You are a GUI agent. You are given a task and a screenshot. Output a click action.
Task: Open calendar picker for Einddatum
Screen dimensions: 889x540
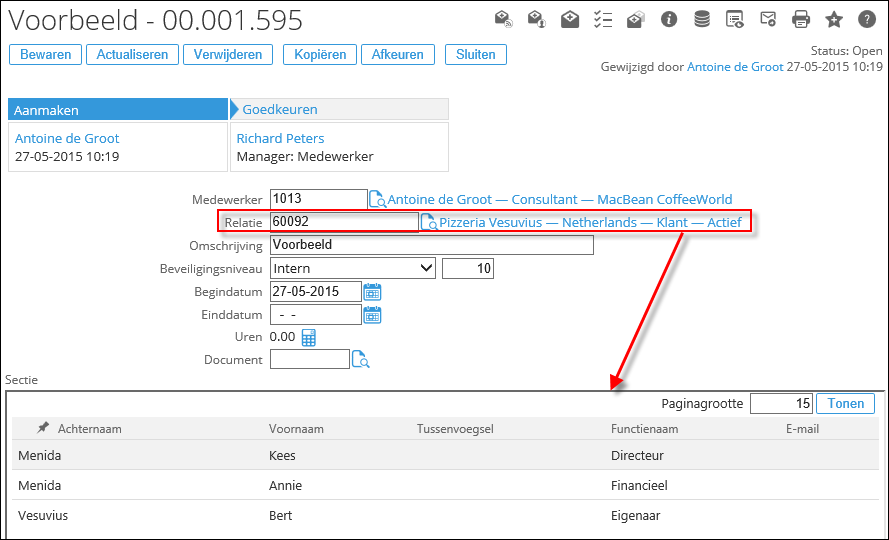[x=372, y=315]
